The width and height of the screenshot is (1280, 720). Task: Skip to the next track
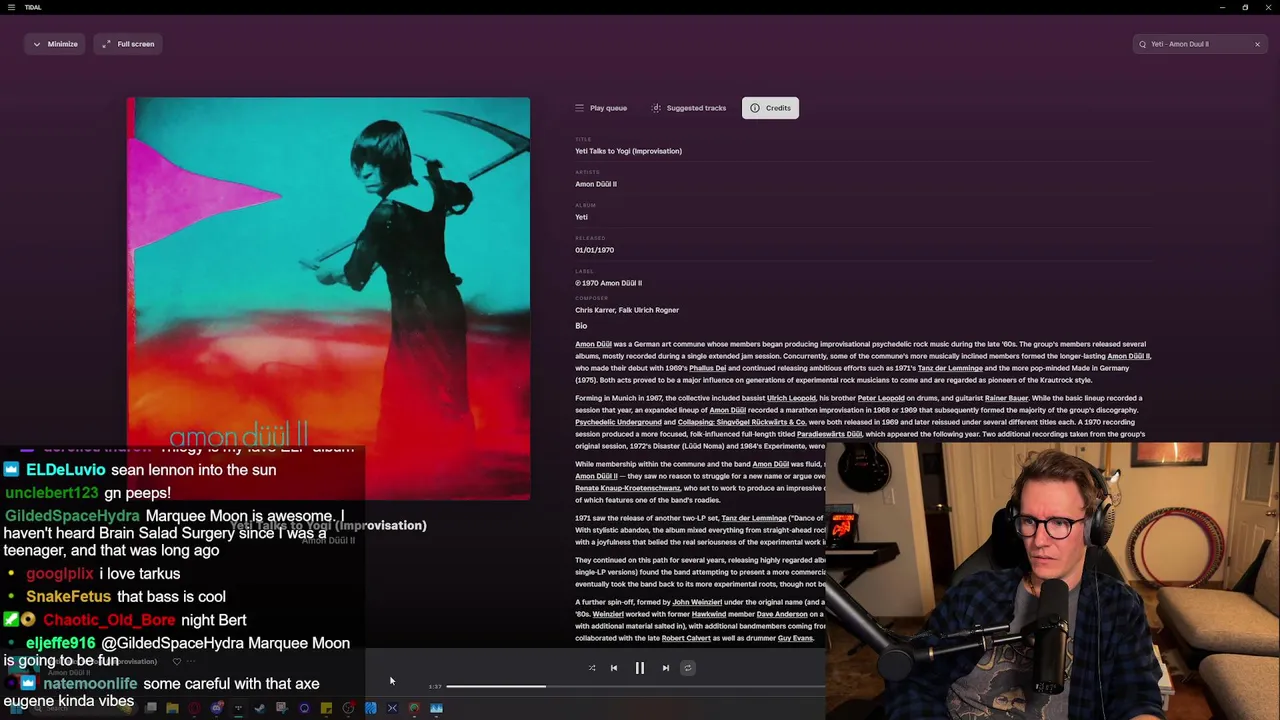point(665,668)
